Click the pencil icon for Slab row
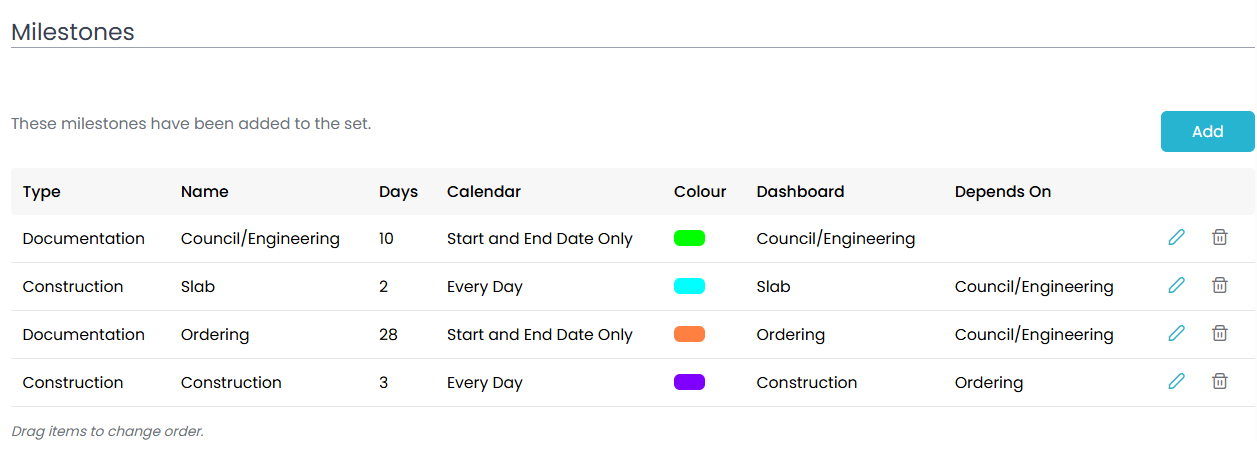 click(1176, 285)
